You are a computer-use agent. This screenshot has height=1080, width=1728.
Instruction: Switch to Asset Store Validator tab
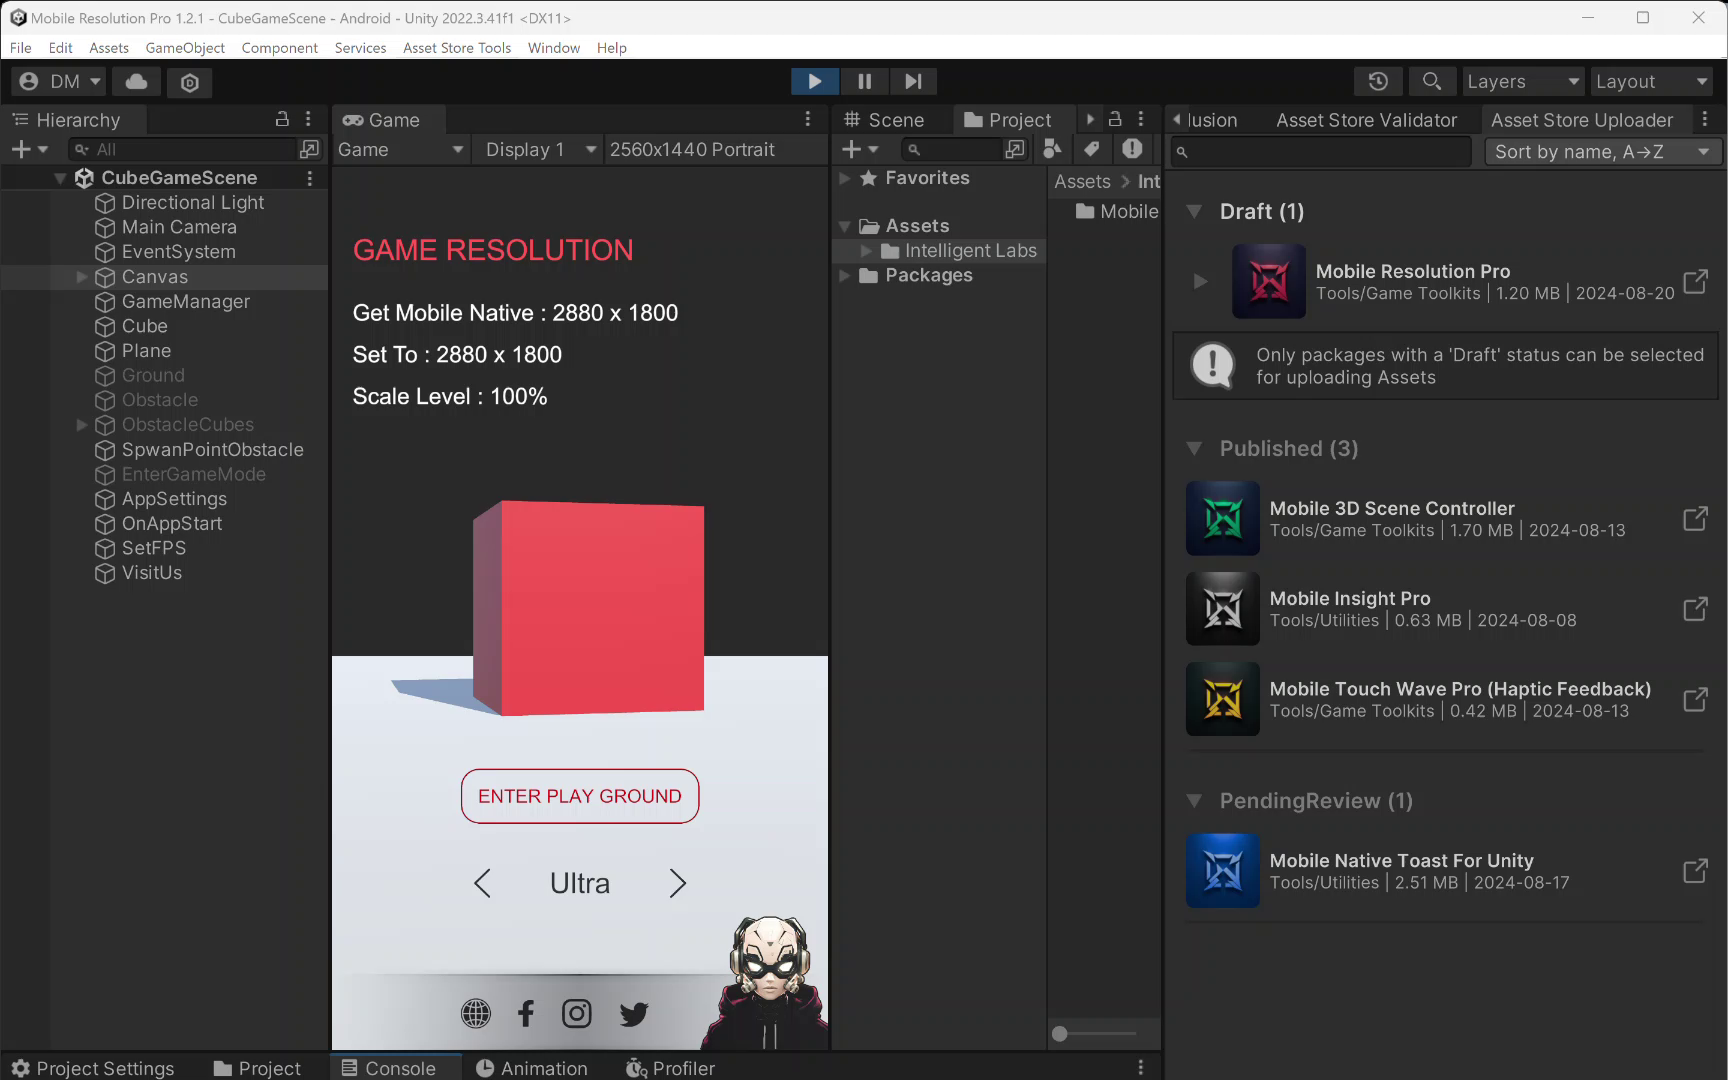[x=1366, y=119]
